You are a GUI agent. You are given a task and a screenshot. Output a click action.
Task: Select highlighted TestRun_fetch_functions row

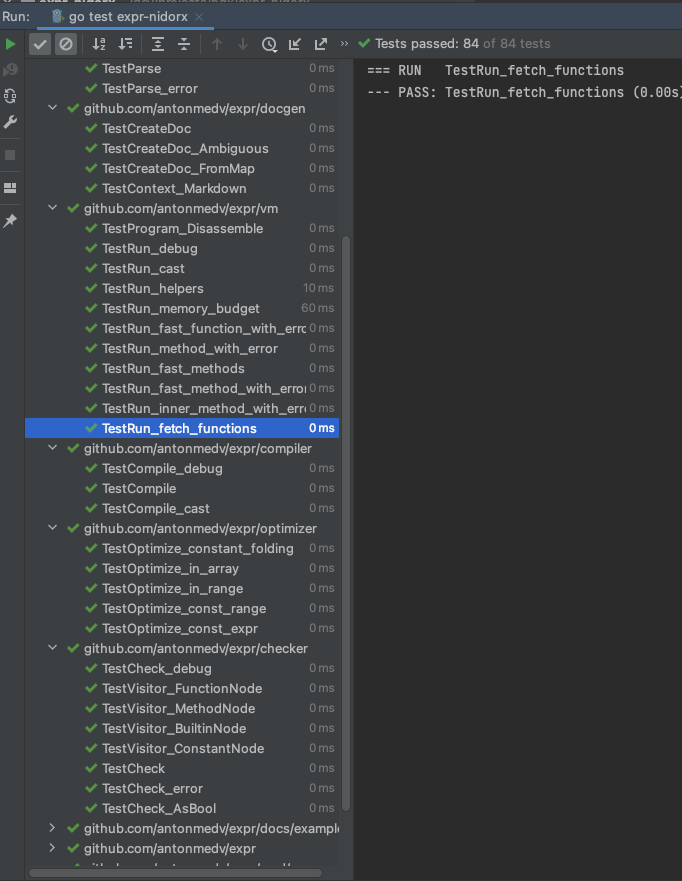tap(182, 428)
